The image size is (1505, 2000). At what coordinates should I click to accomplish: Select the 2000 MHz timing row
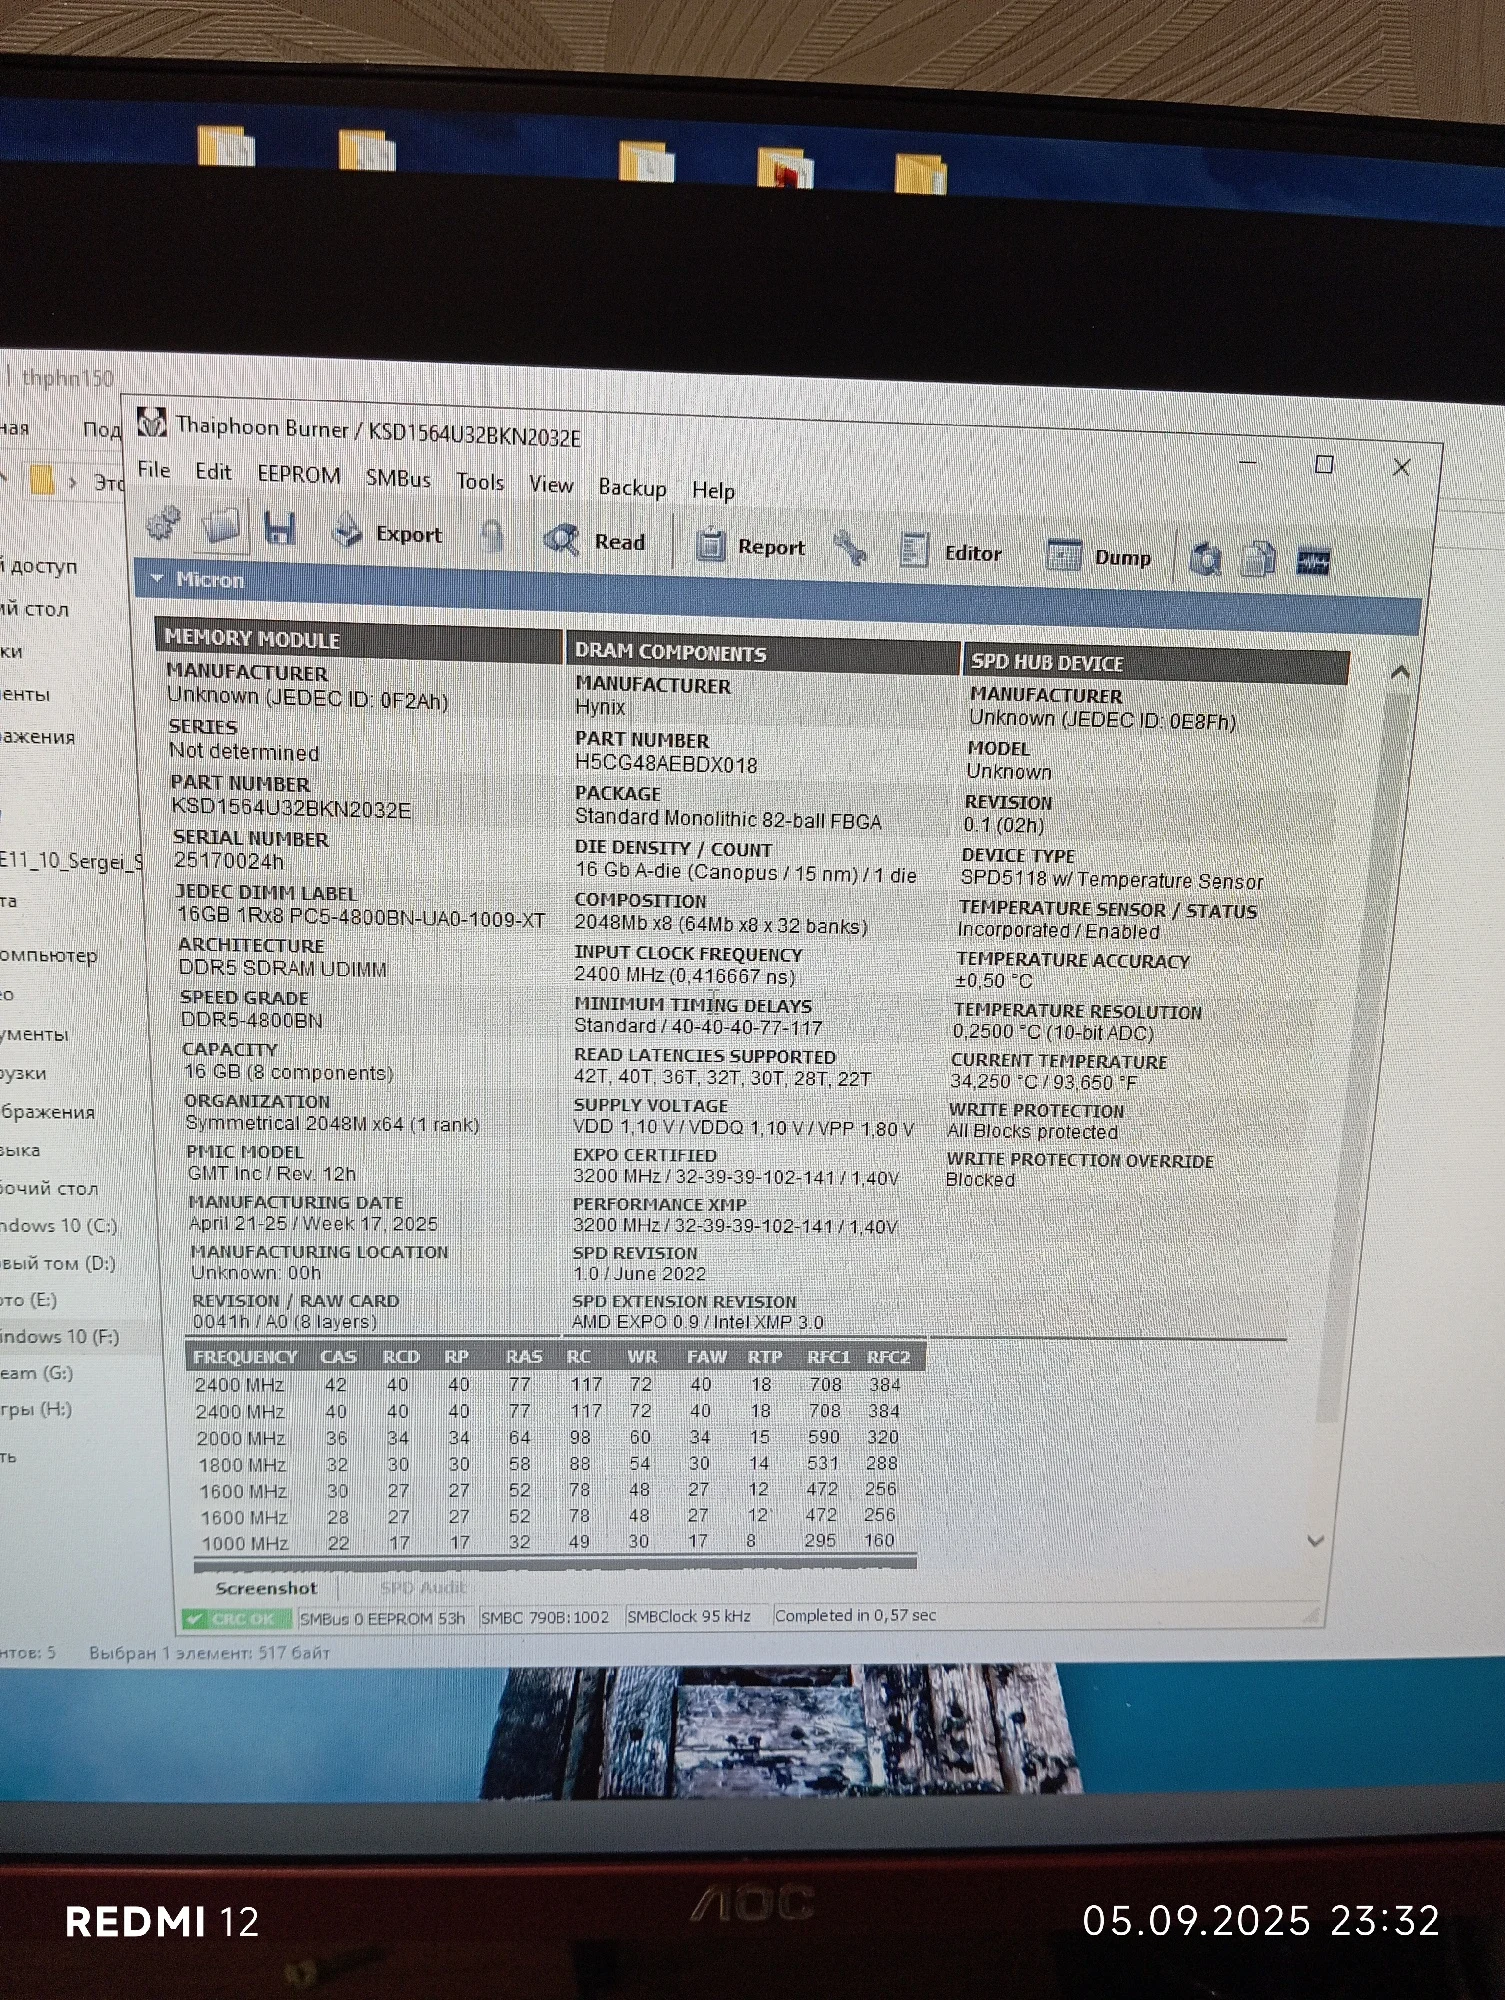[x=547, y=1437]
